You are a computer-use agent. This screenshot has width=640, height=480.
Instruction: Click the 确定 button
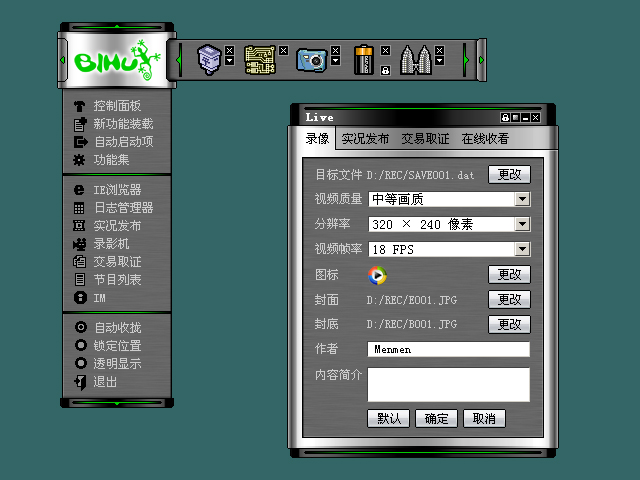click(x=436, y=419)
